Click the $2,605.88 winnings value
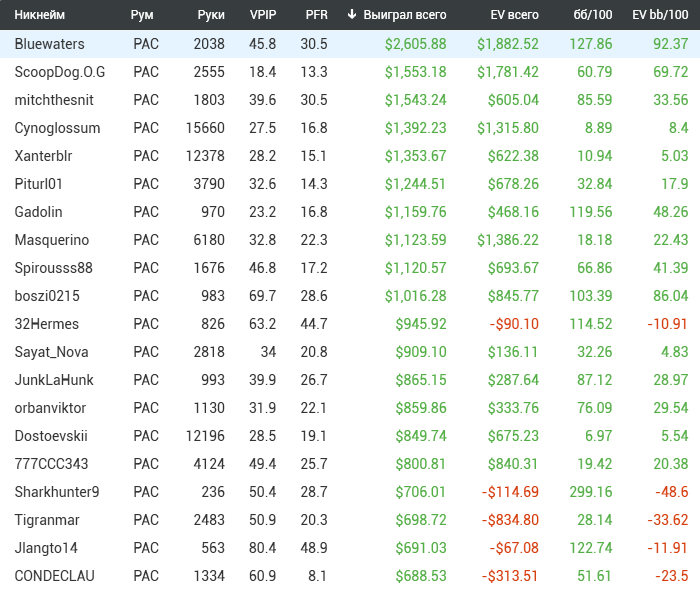Viewport: 700px width, 591px height. point(416,44)
